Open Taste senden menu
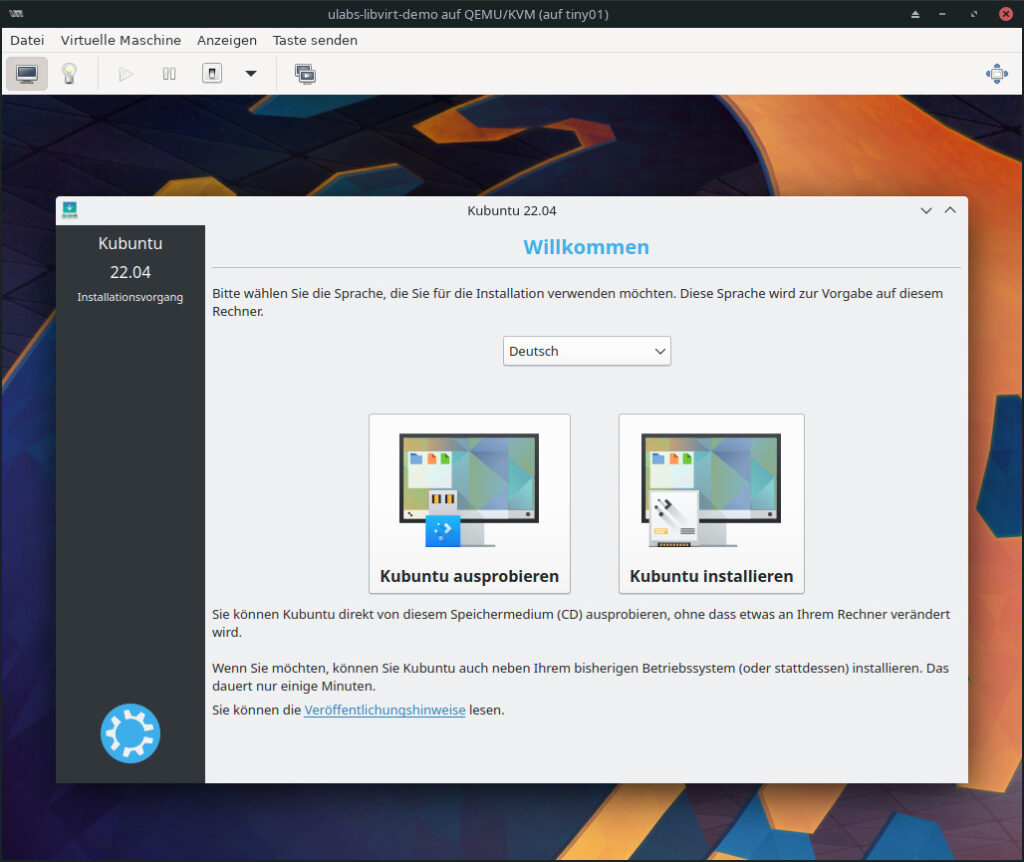Image resolution: width=1024 pixels, height=862 pixels. point(315,40)
